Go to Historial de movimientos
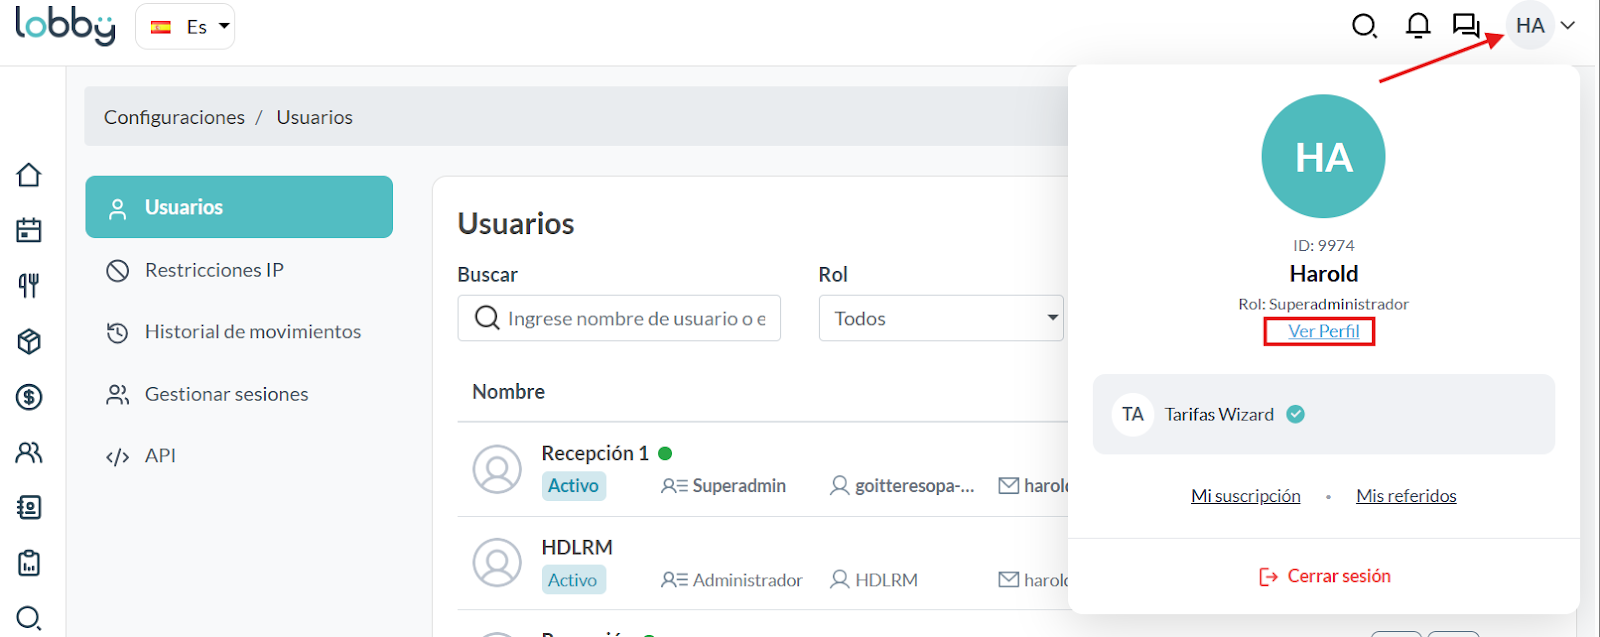 (252, 332)
